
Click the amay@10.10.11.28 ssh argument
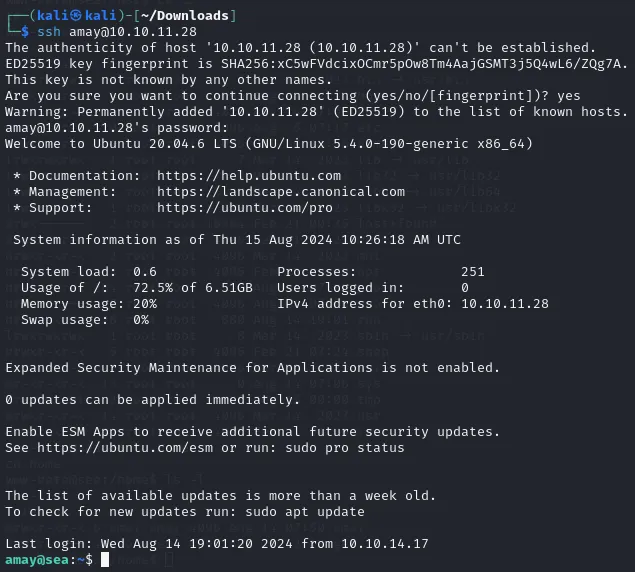pos(133,32)
